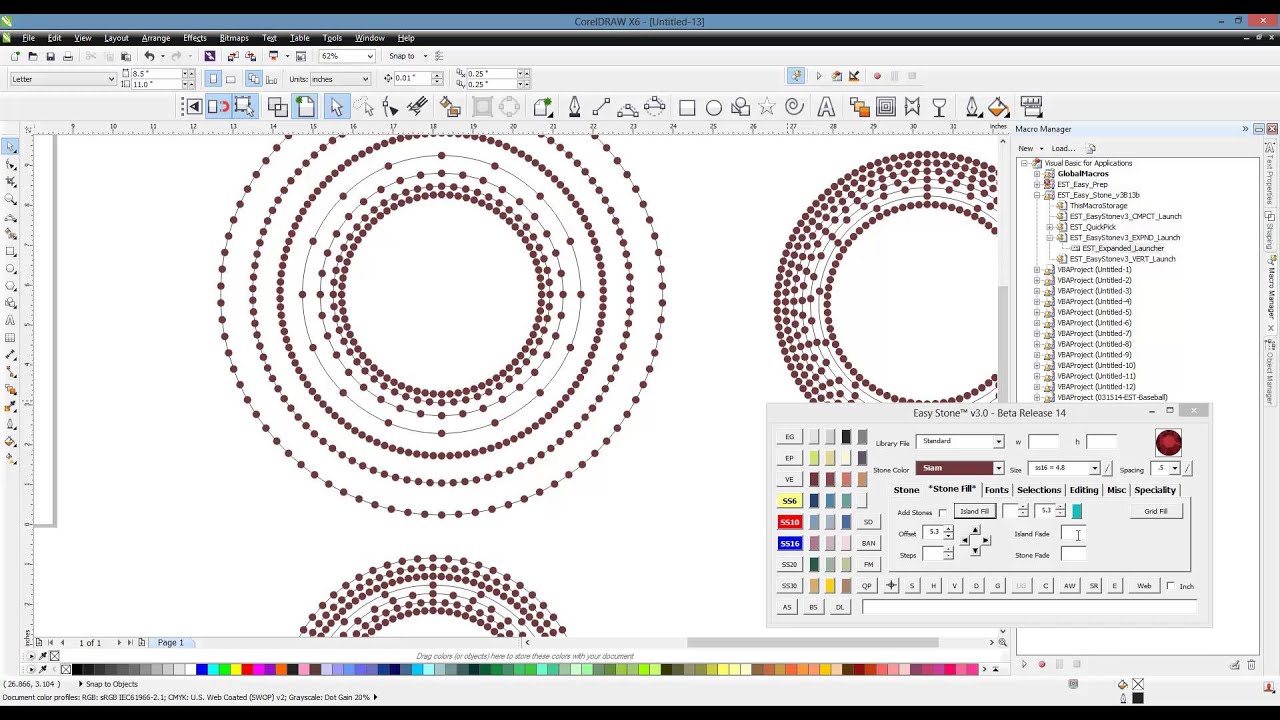1280x720 pixels.
Task: Enable the Add Stones checkbox
Action: click(942, 513)
